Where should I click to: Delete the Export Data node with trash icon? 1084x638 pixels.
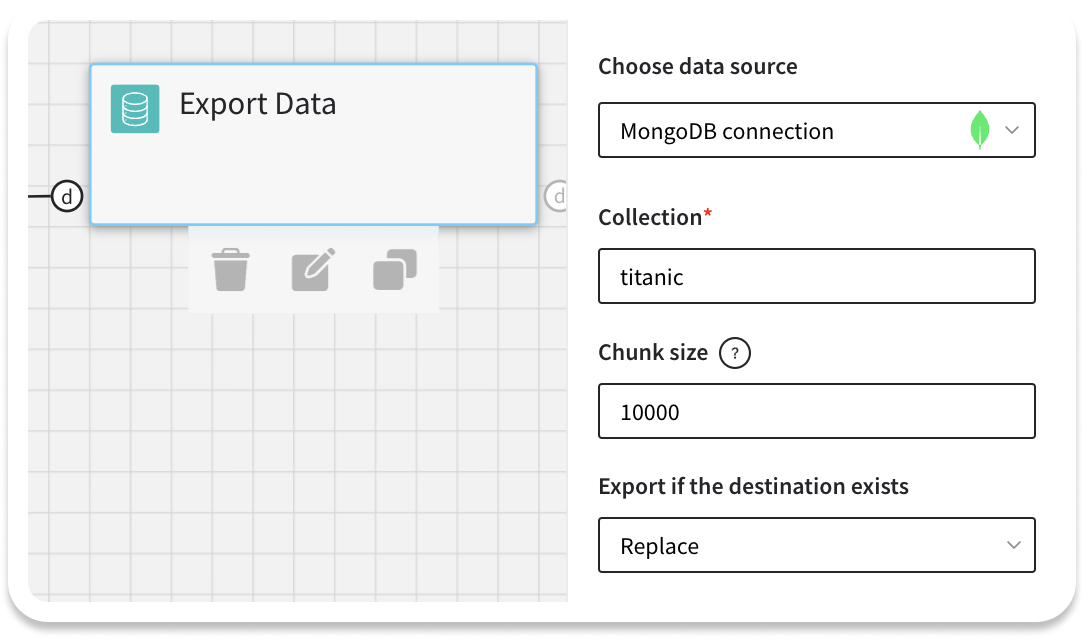230,270
